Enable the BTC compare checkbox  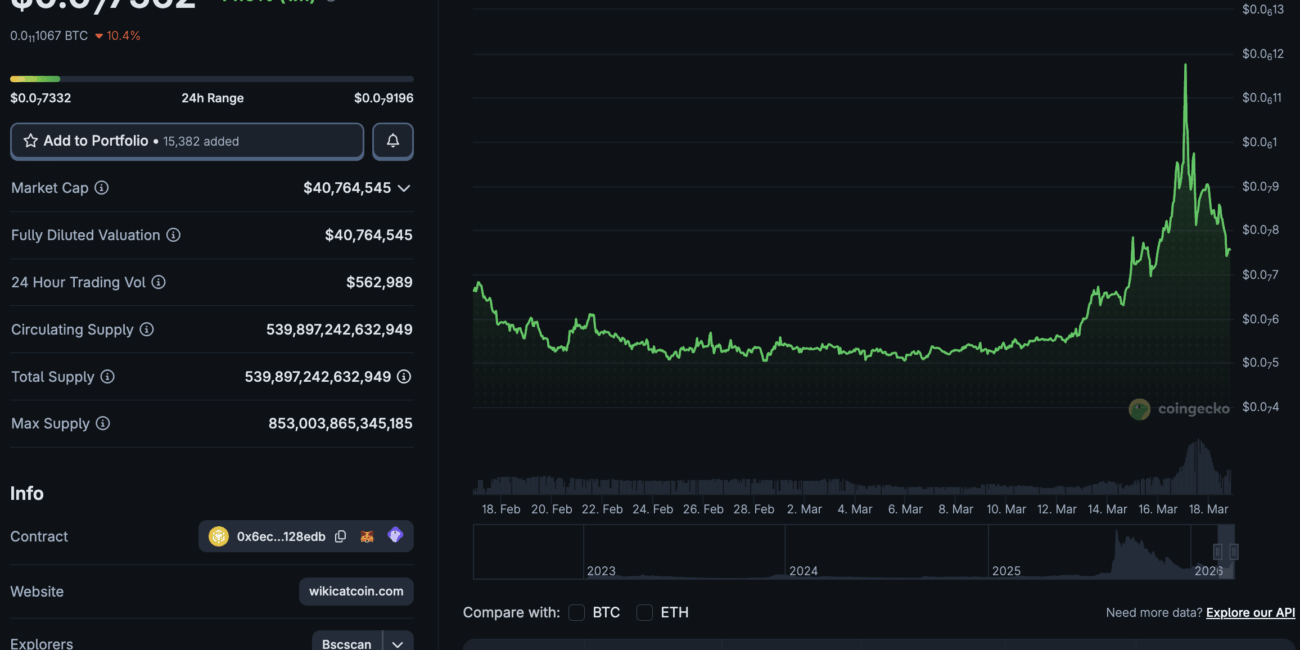coord(576,612)
